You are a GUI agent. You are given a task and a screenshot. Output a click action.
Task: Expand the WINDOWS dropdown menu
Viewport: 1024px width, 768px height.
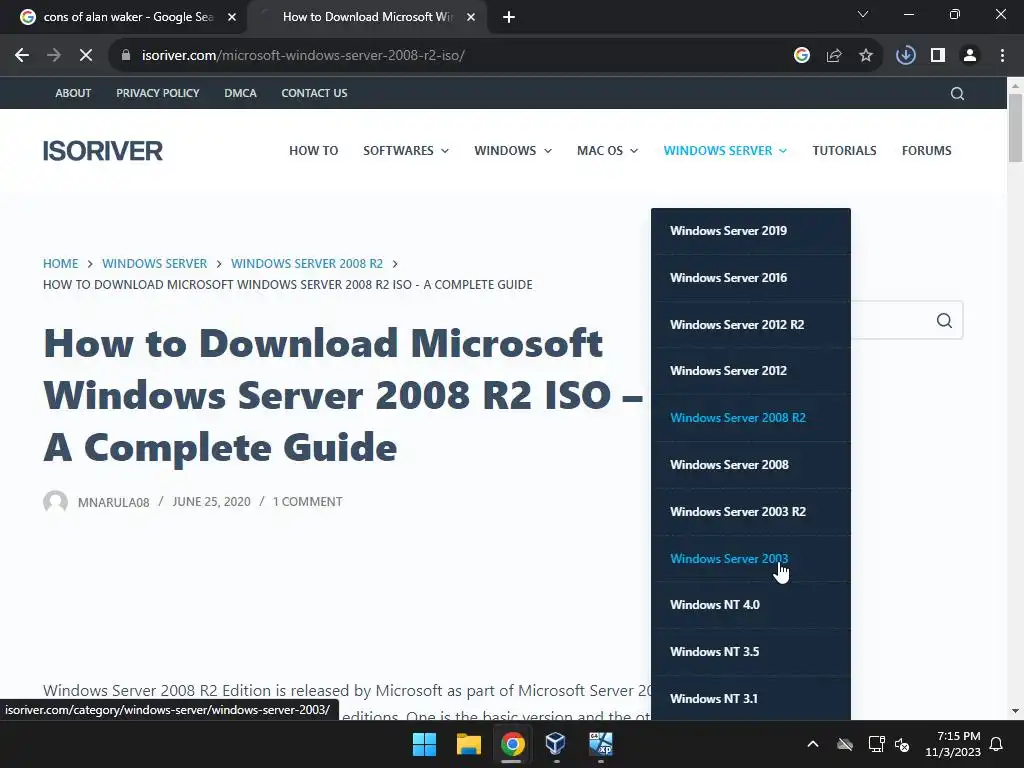(513, 151)
